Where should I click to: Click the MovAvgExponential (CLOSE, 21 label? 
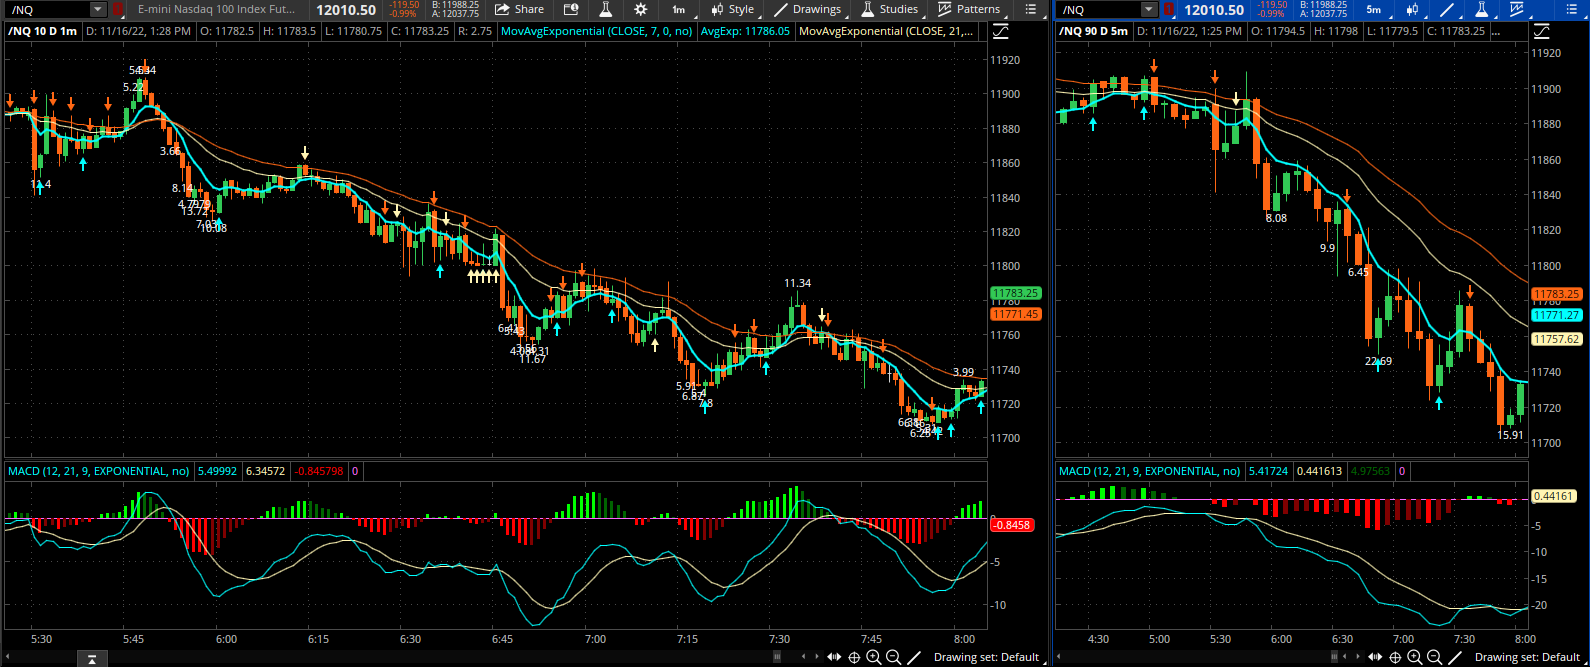click(886, 31)
